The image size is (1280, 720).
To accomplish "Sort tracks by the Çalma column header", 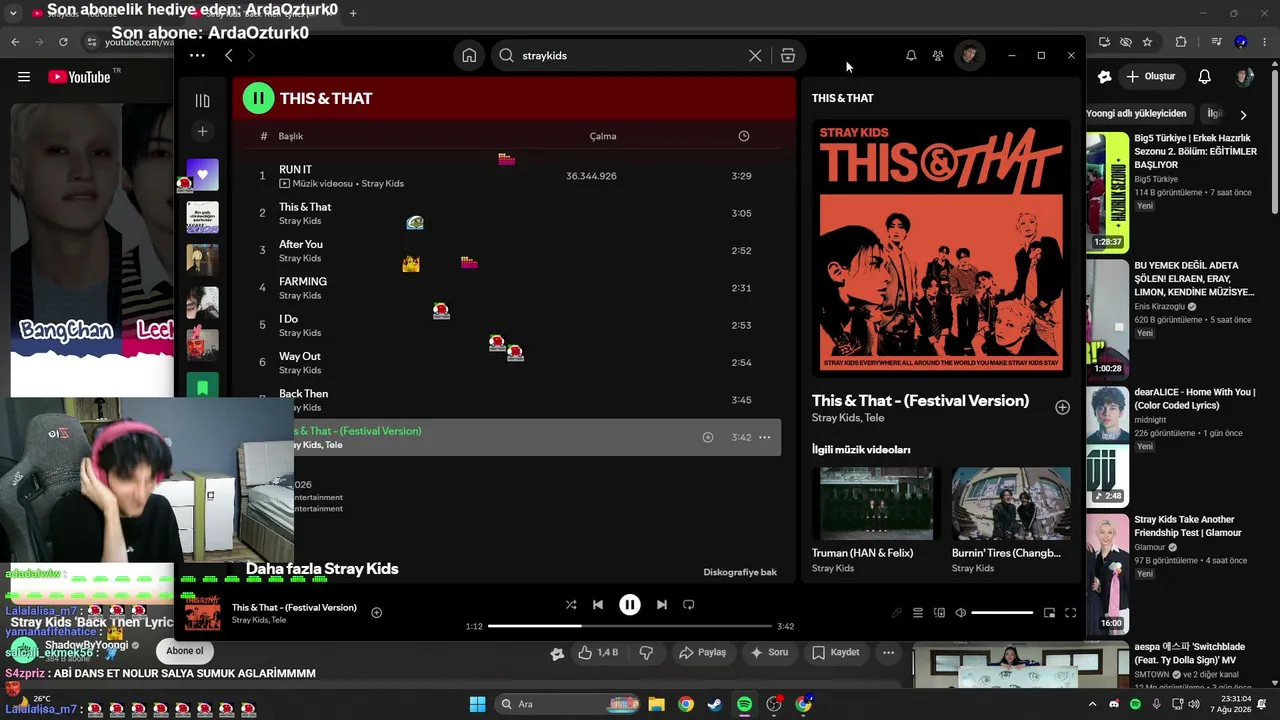I will (x=603, y=136).
